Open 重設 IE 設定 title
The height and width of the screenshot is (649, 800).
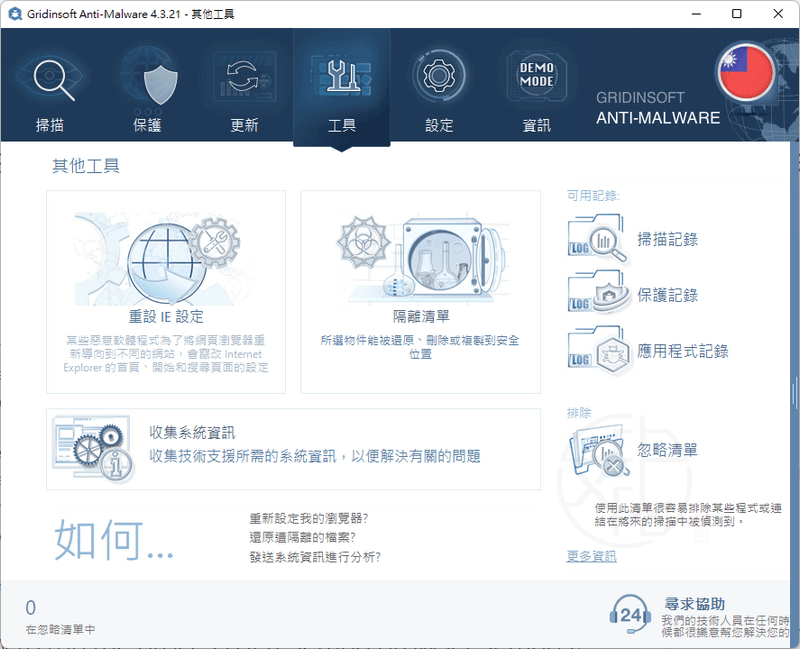tap(166, 317)
